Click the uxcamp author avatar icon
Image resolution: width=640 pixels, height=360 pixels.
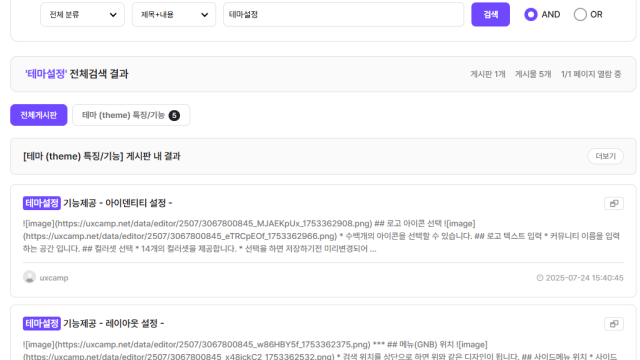click(x=29, y=277)
